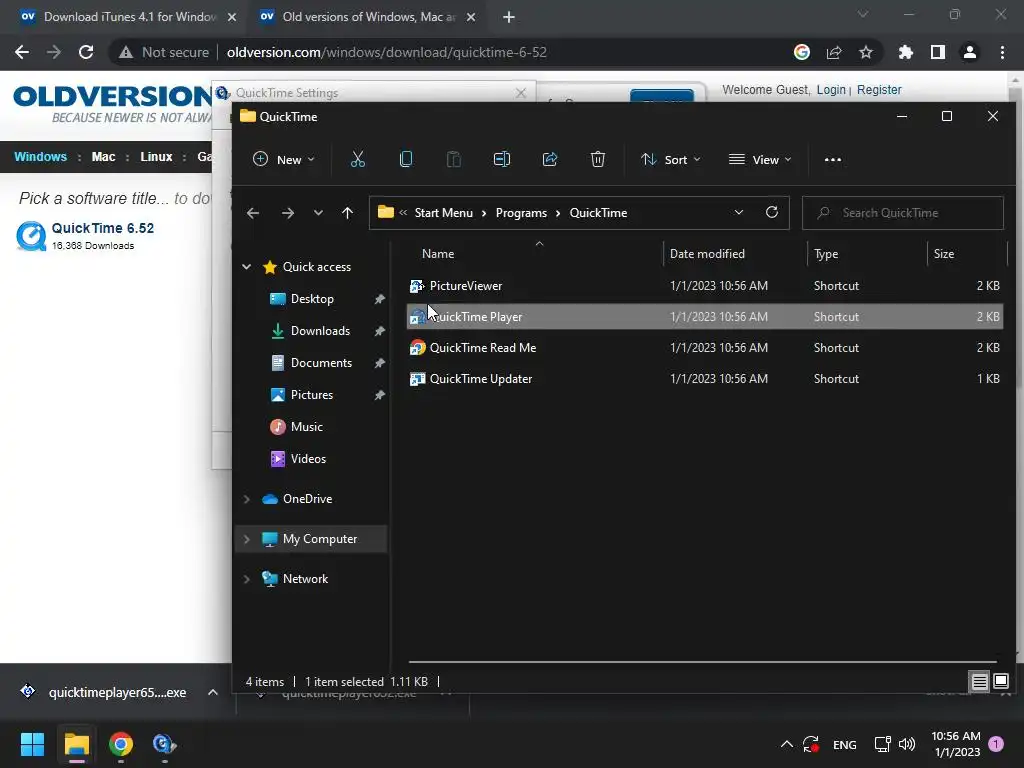Click Register link on OldVersion

(x=879, y=89)
